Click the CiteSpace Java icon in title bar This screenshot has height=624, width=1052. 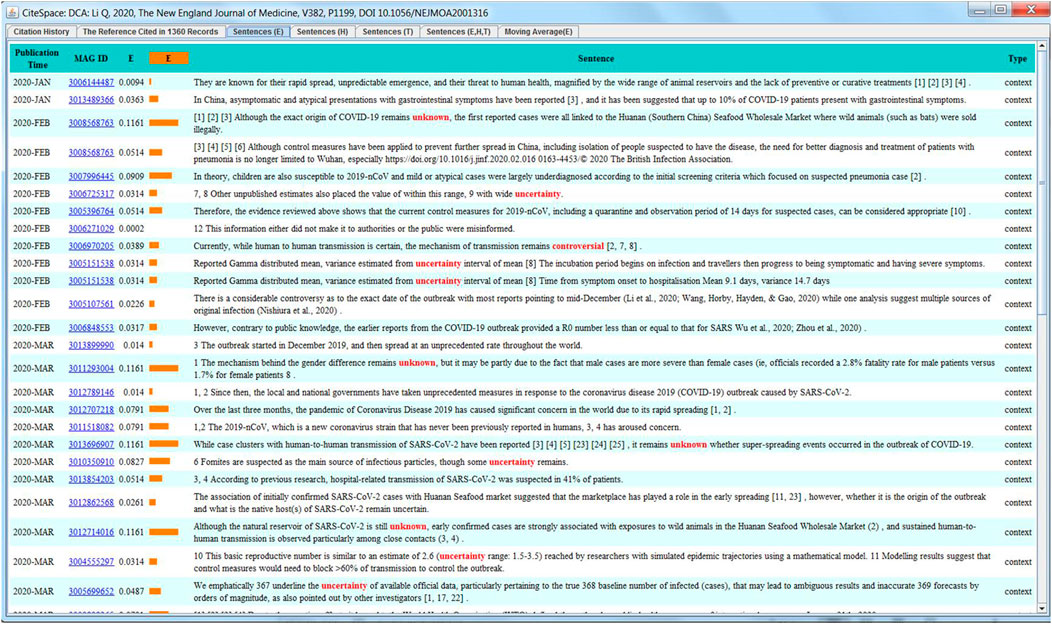pyautogui.click(x=12, y=12)
